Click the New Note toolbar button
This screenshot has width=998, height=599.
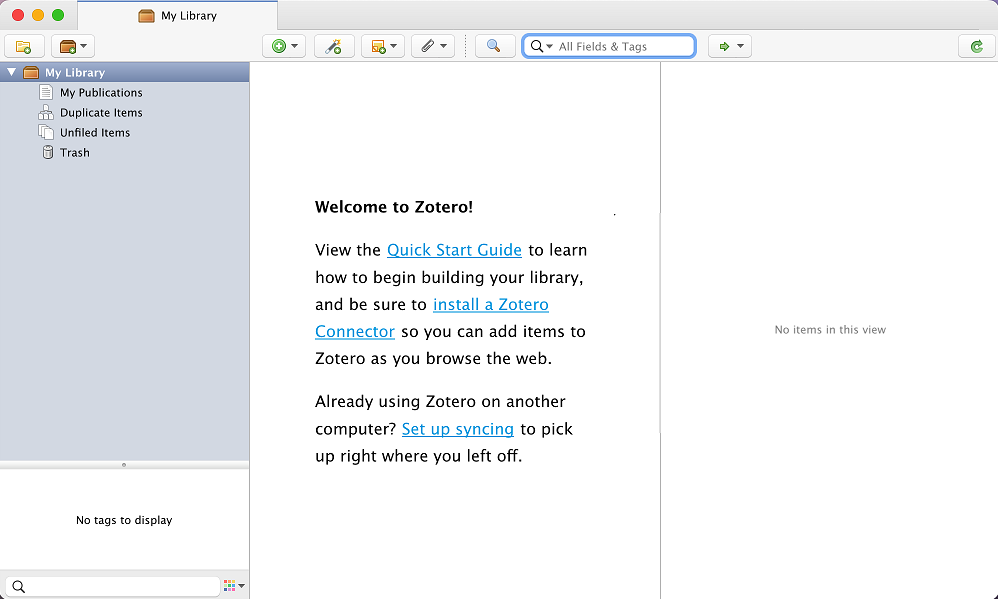(x=383, y=46)
